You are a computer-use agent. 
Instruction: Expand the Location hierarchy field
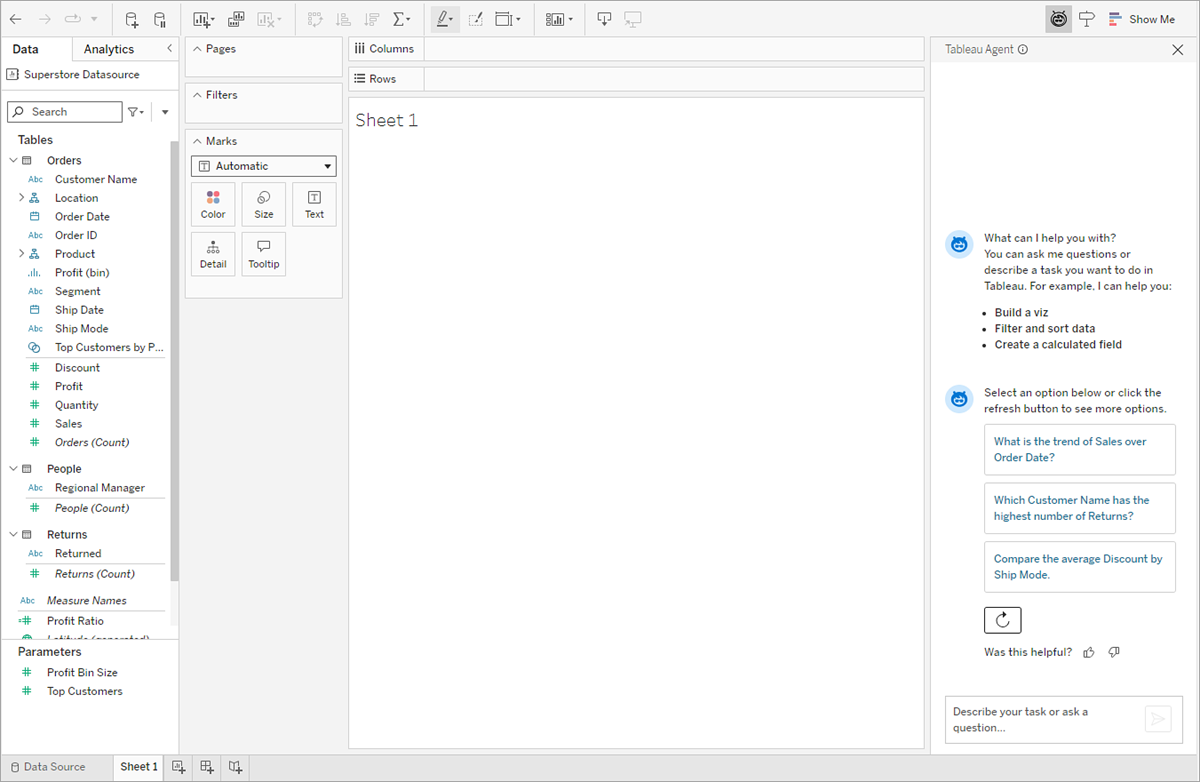pyautogui.click(x=21, y=198)
